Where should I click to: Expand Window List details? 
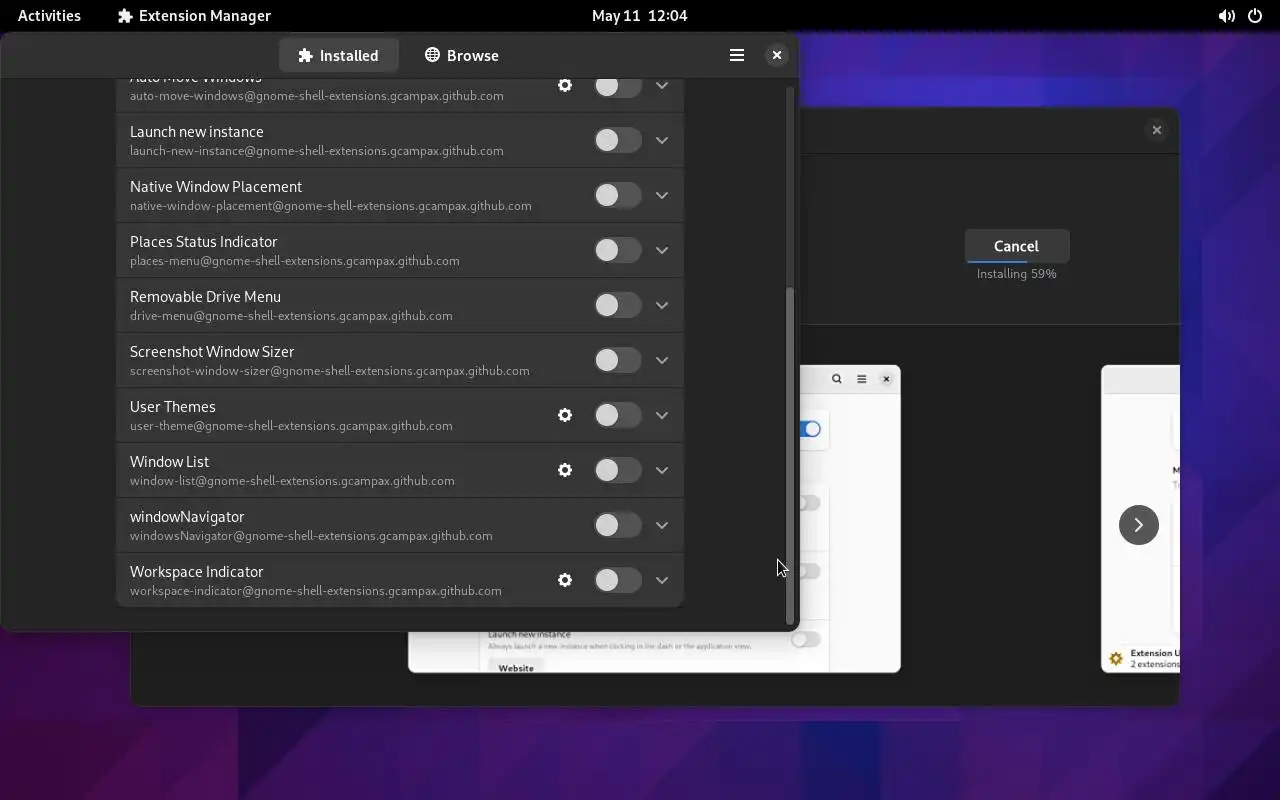662,471
